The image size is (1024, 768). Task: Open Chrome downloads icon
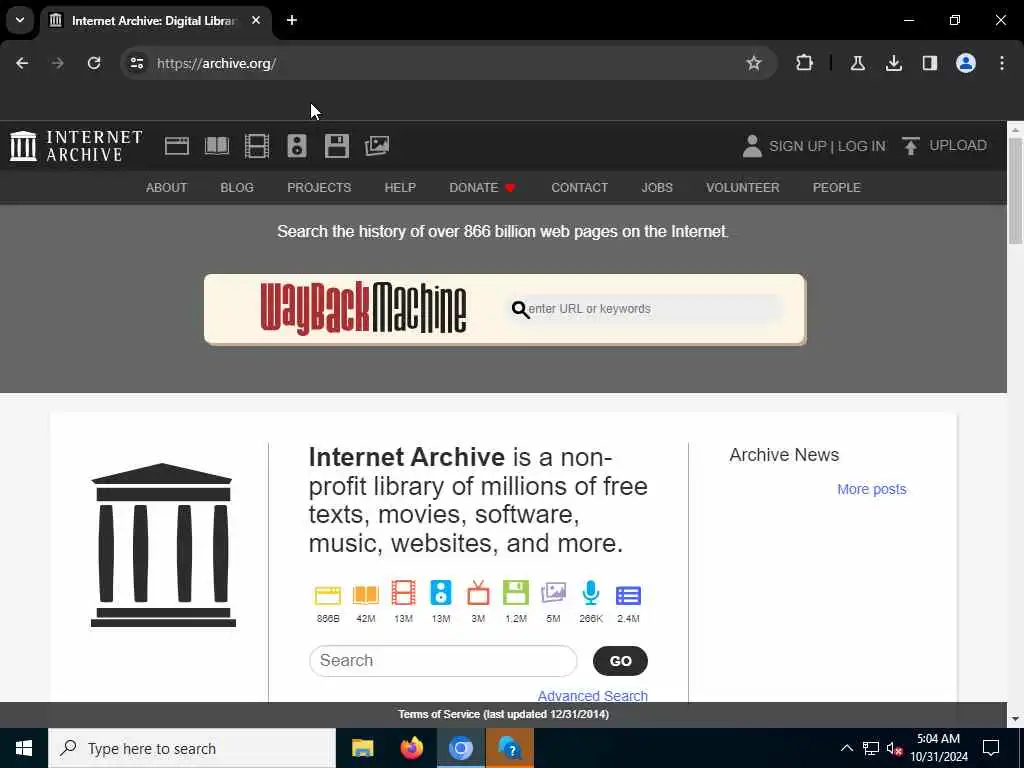point(893,63)
